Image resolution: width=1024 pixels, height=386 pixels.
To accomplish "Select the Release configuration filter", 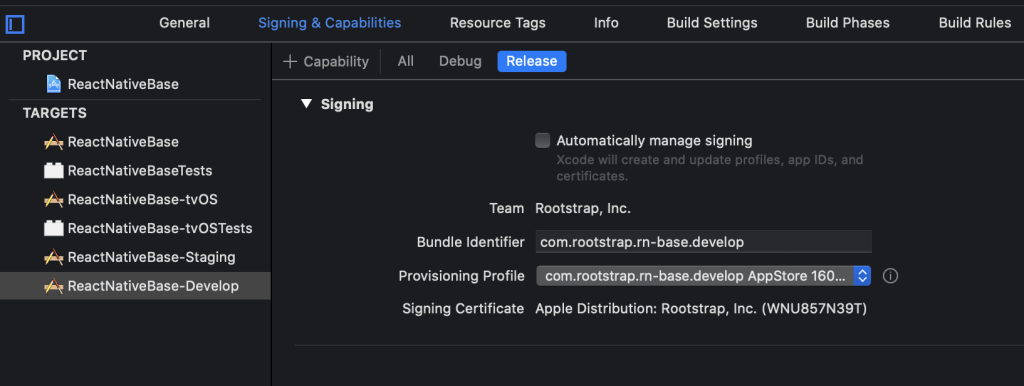I will [x=532, y=61].
